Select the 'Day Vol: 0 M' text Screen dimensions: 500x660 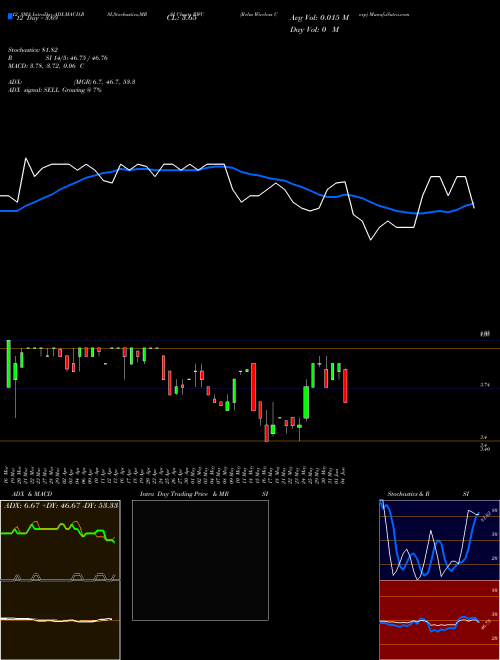314,30
